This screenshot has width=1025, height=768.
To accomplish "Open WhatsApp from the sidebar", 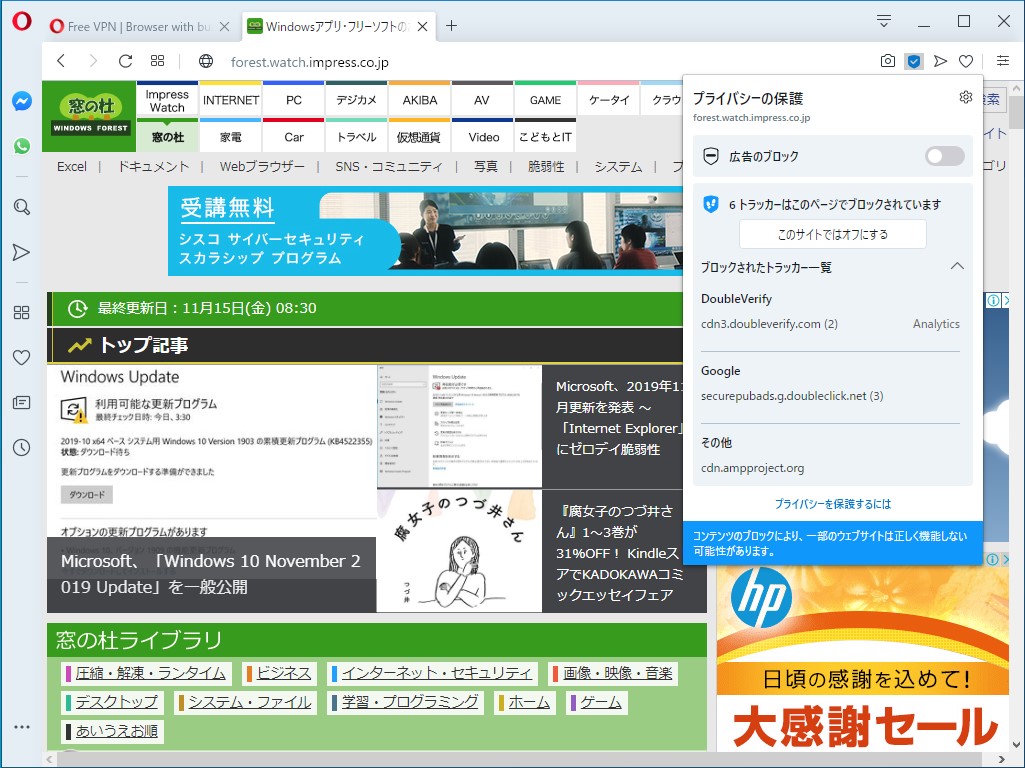I will click(x=21, y=147).
